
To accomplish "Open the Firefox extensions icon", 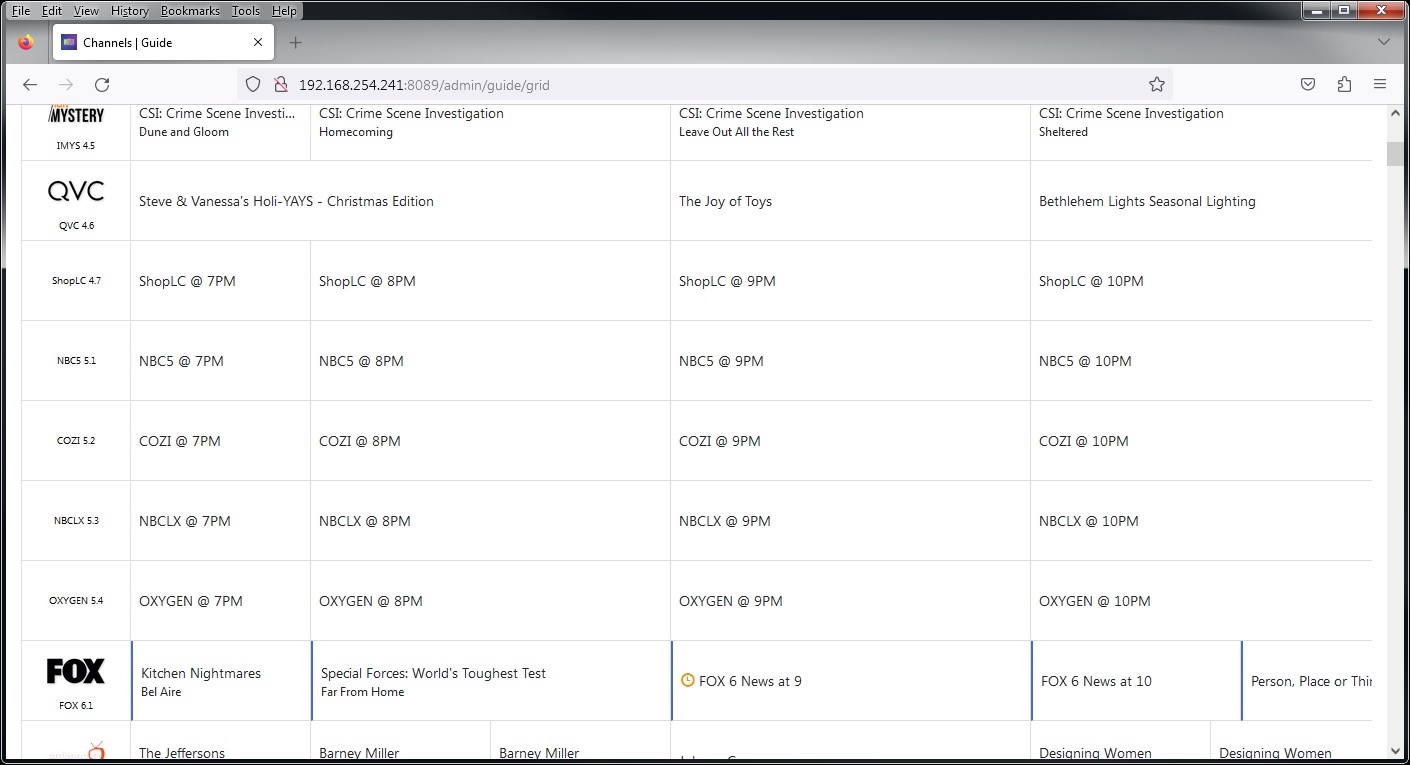I will tap(1344, 85).
